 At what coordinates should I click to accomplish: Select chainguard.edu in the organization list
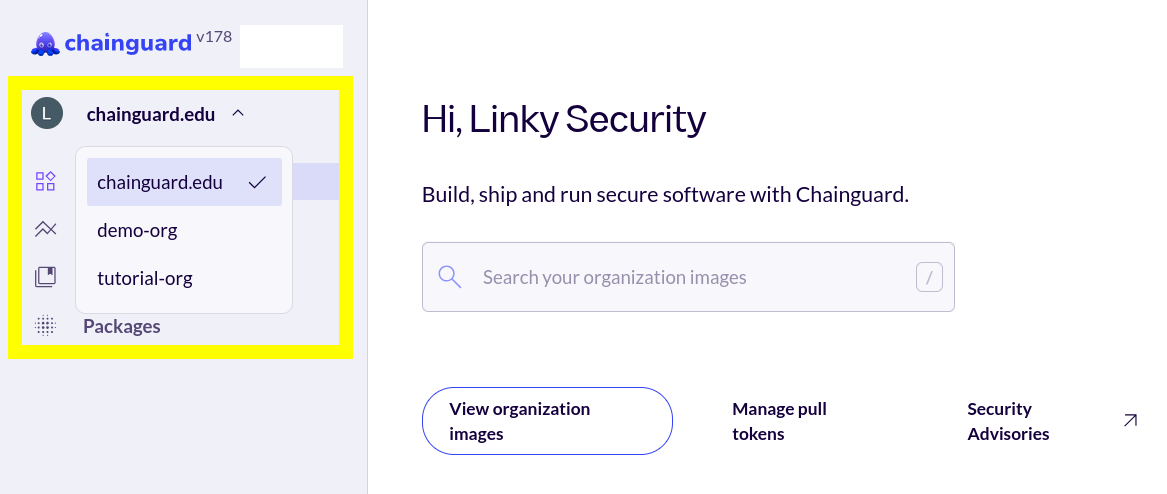(160, 182)
